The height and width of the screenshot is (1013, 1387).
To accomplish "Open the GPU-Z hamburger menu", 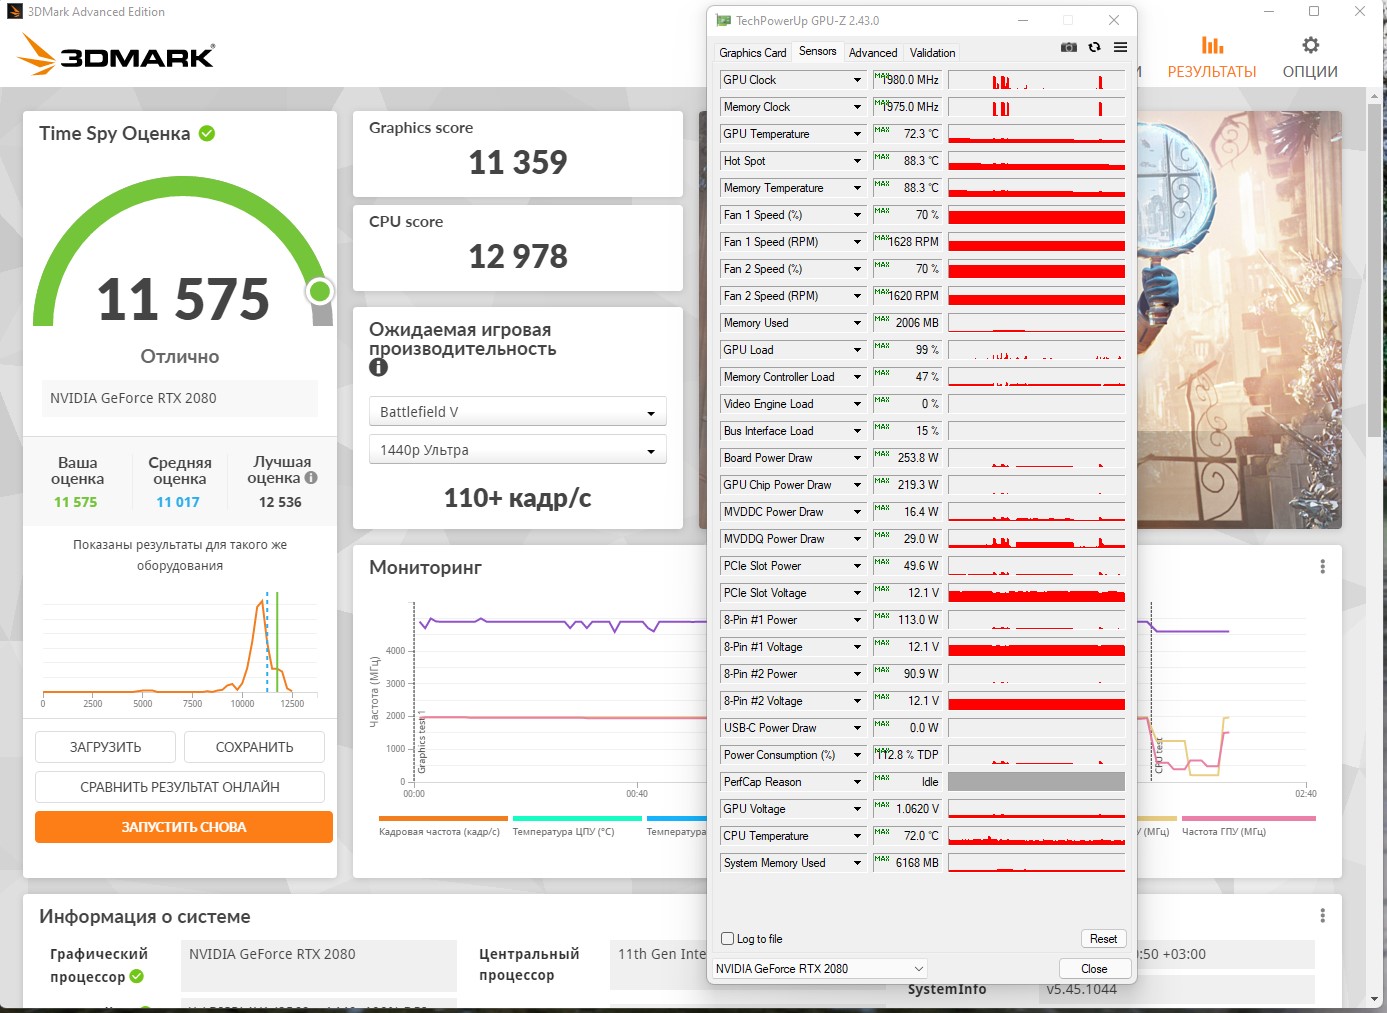I will point(1120,47).
